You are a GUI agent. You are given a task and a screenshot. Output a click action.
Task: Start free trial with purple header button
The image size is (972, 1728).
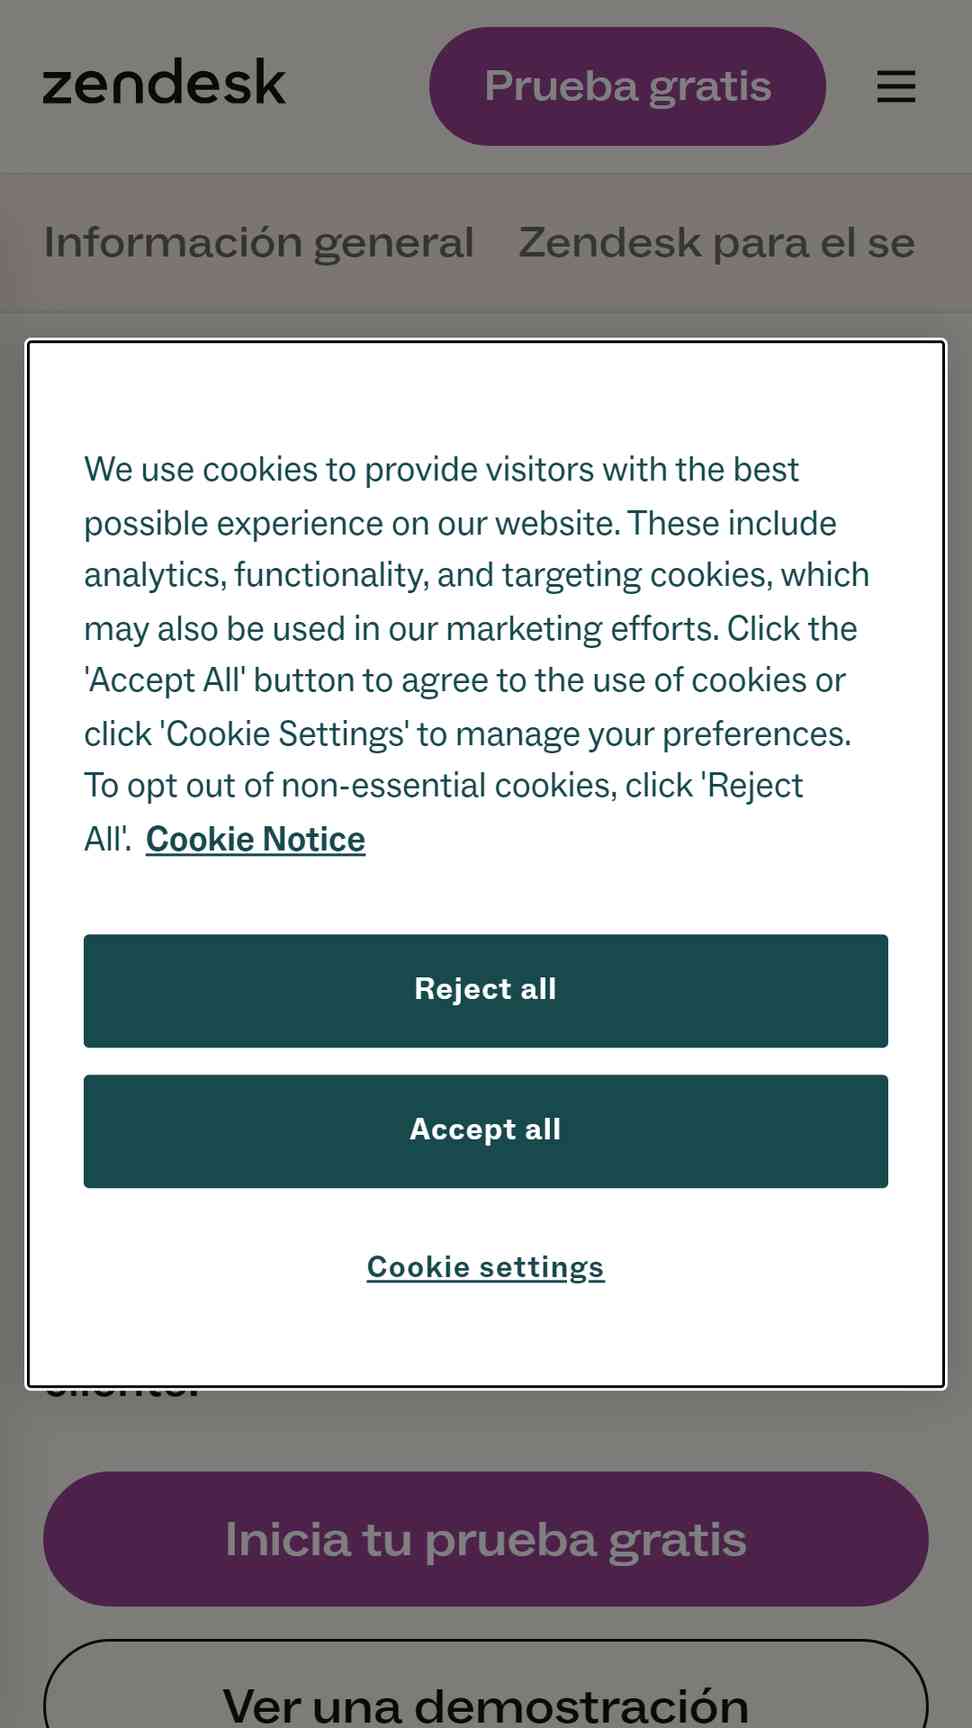627,86
